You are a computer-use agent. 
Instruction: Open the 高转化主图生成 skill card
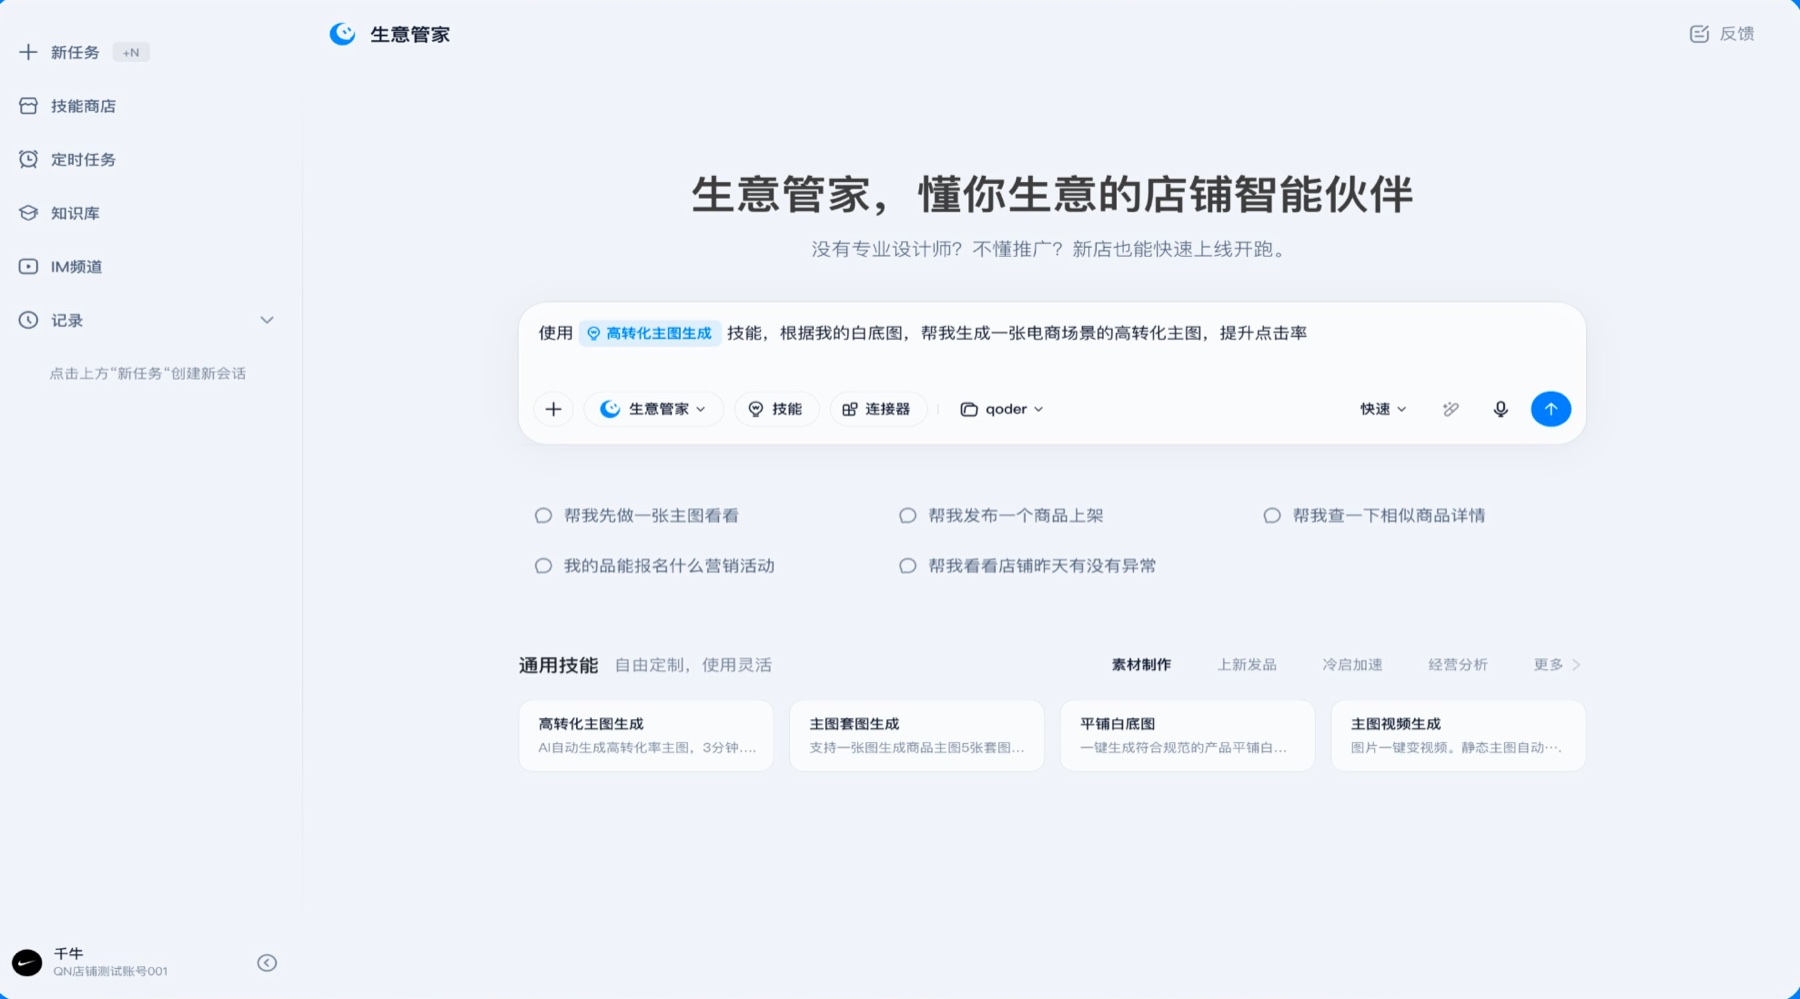click(x=646, y=735)
